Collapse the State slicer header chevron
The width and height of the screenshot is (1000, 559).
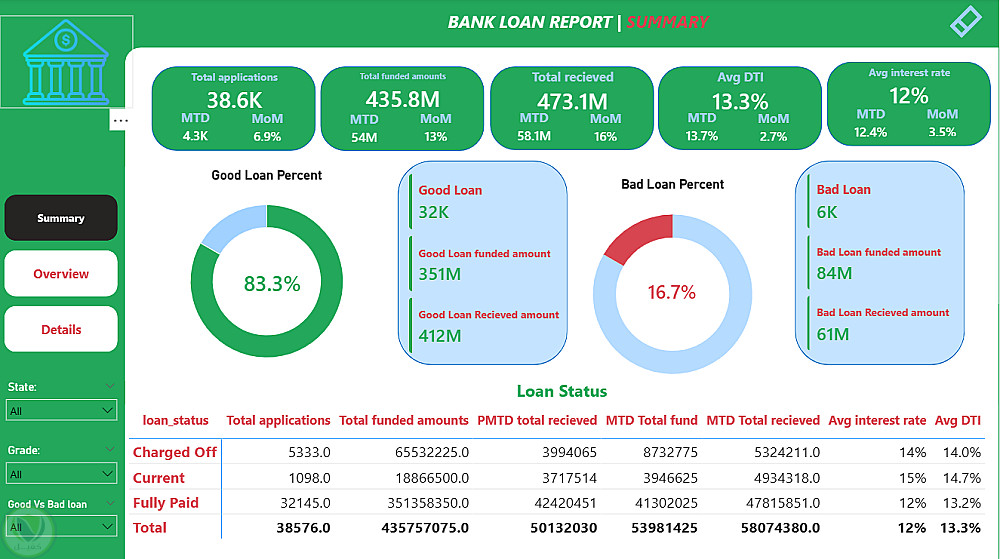point(110,386)
